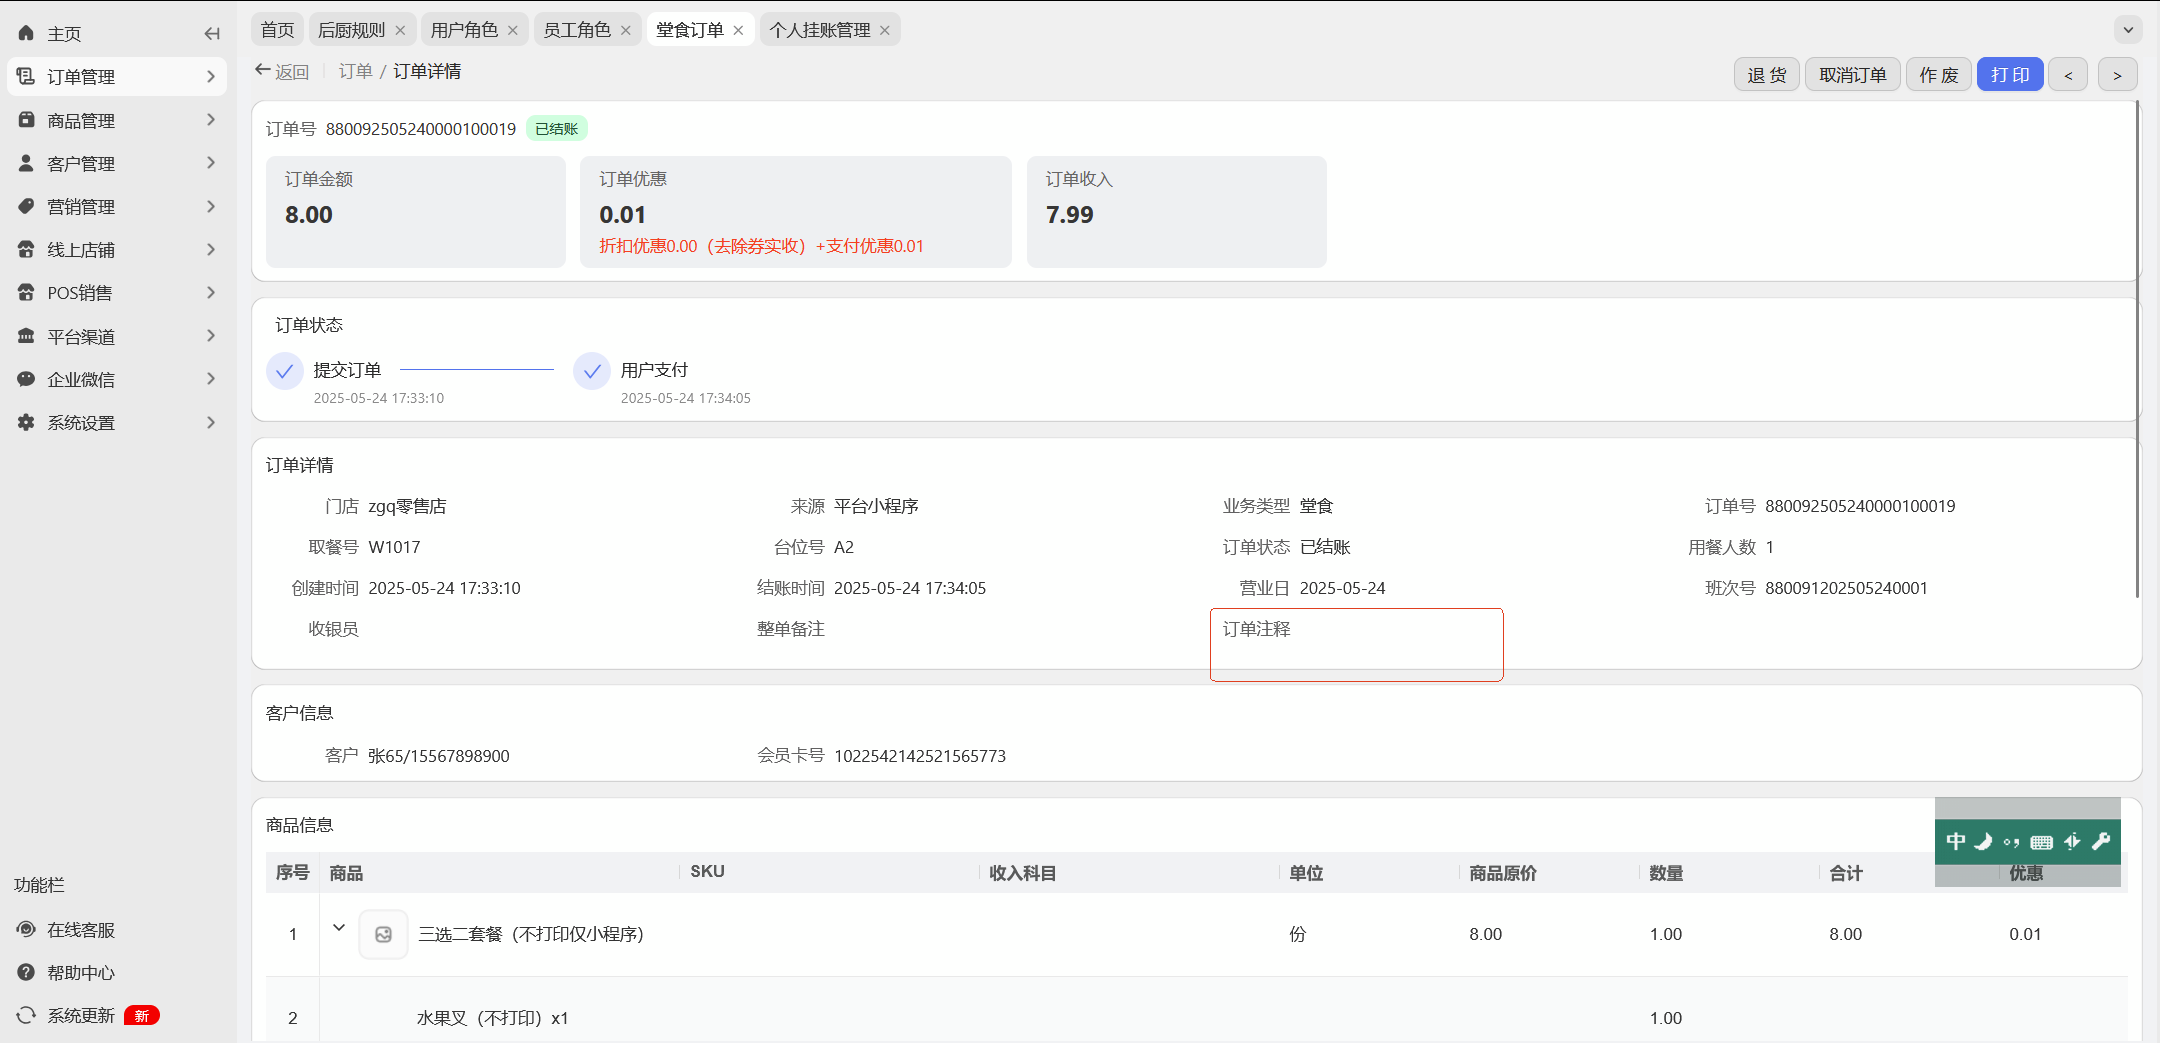Click the product thumbnail image icon

click(383, 934)
